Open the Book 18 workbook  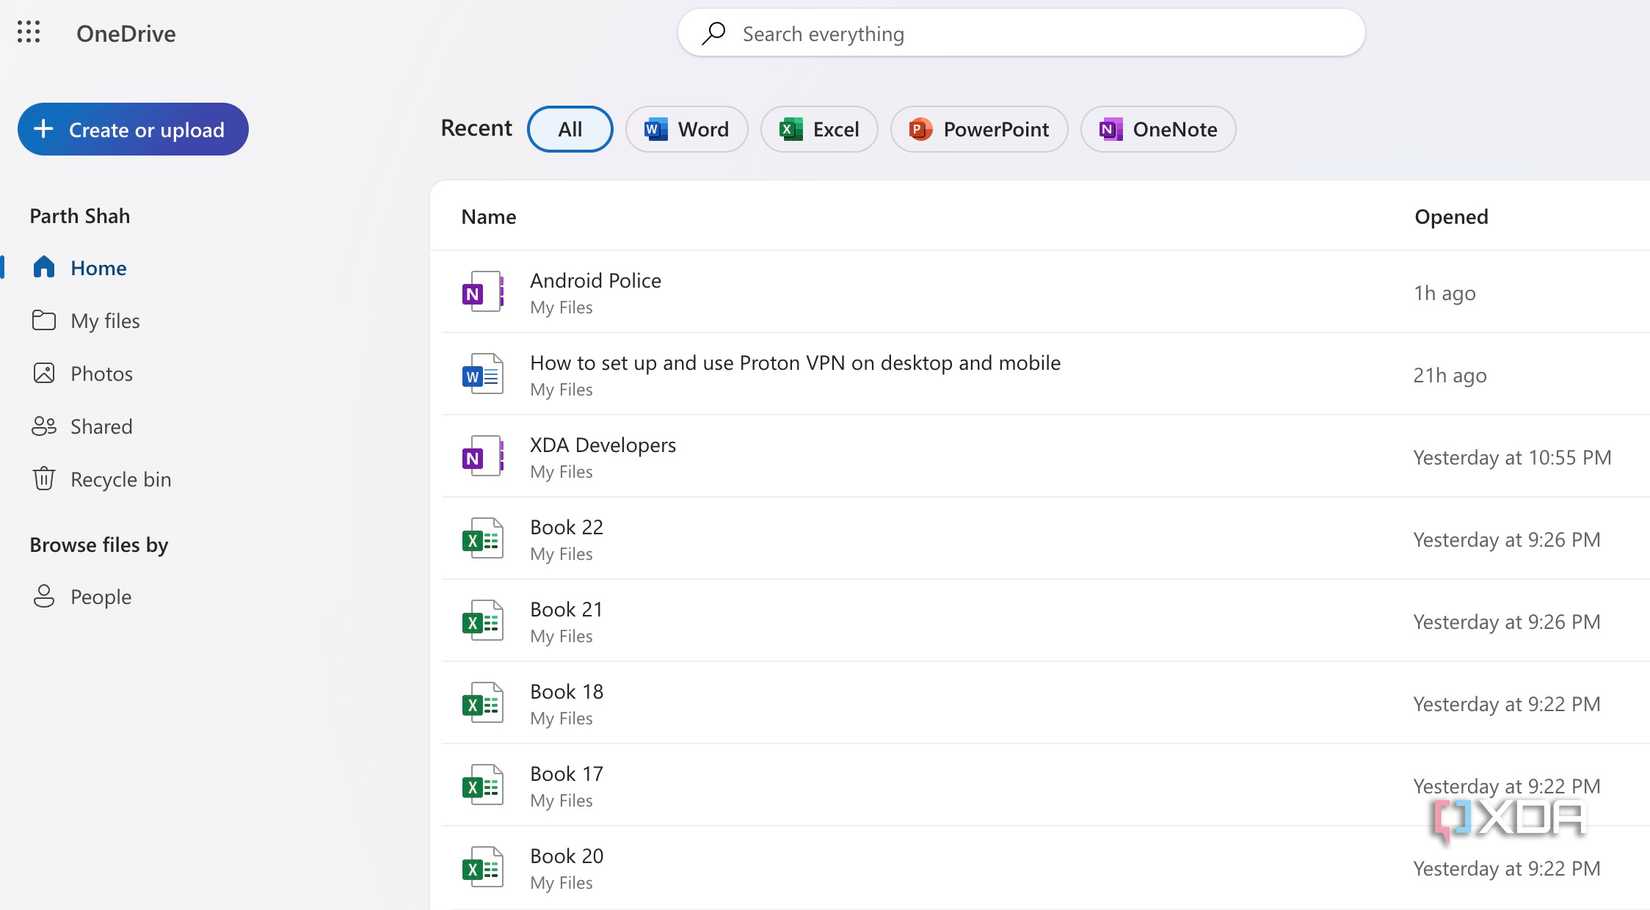coord(566,691)
